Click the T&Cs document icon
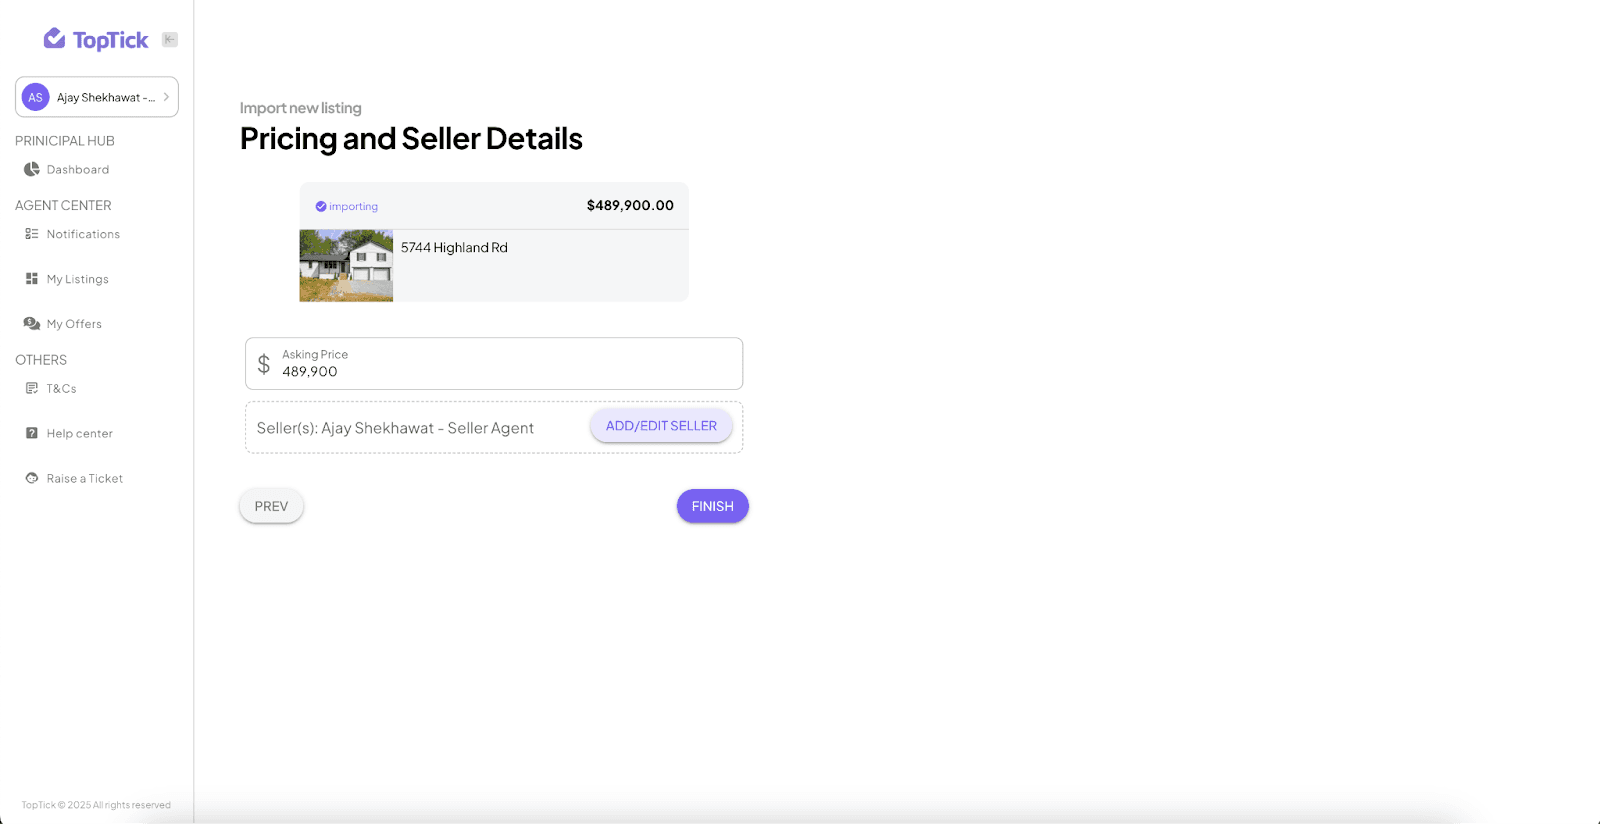 [32, 388]
